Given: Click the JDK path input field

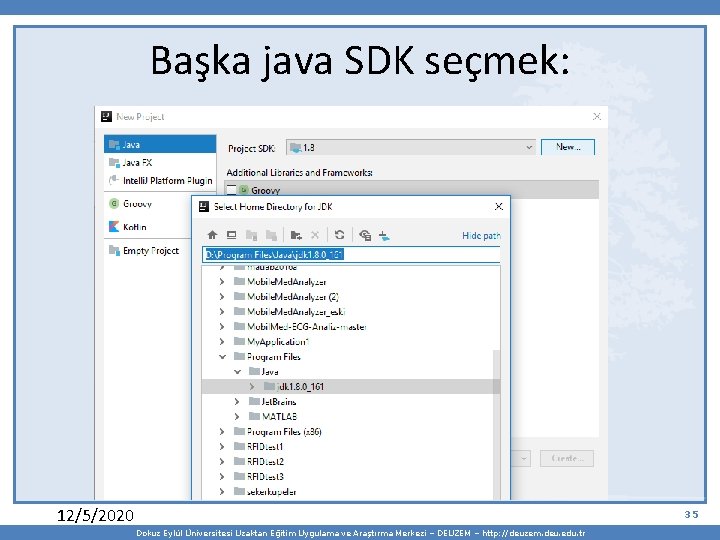Looking at the screenshot, I should [x=351, y=254].
